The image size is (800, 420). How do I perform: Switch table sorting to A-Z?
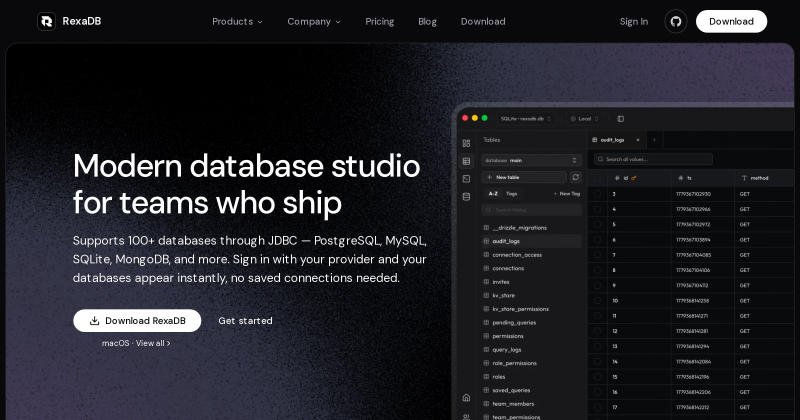point(493,194)
